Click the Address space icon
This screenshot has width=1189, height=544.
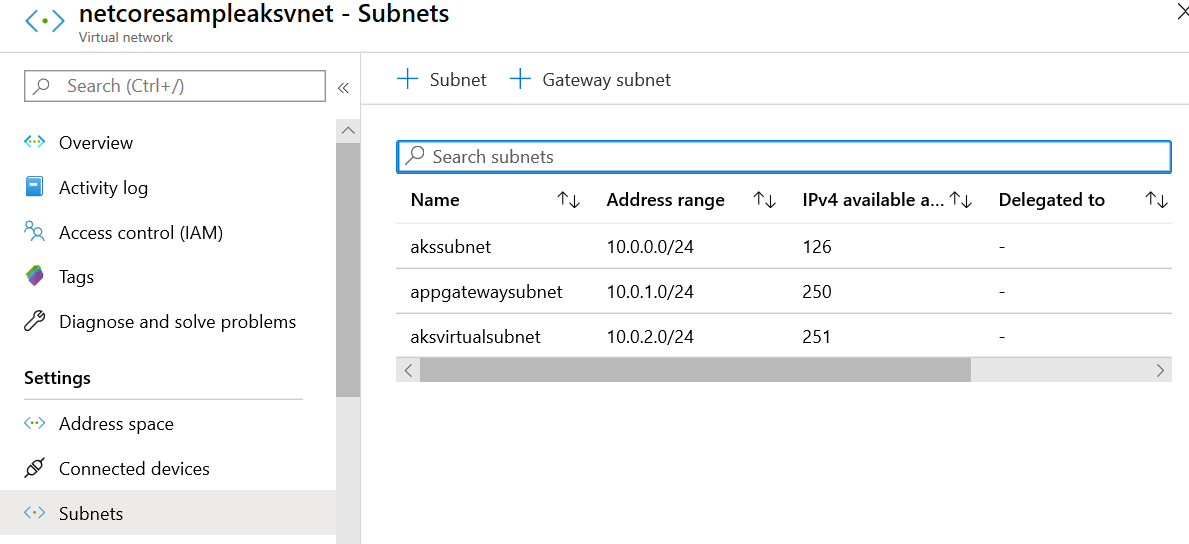[35, 423]
